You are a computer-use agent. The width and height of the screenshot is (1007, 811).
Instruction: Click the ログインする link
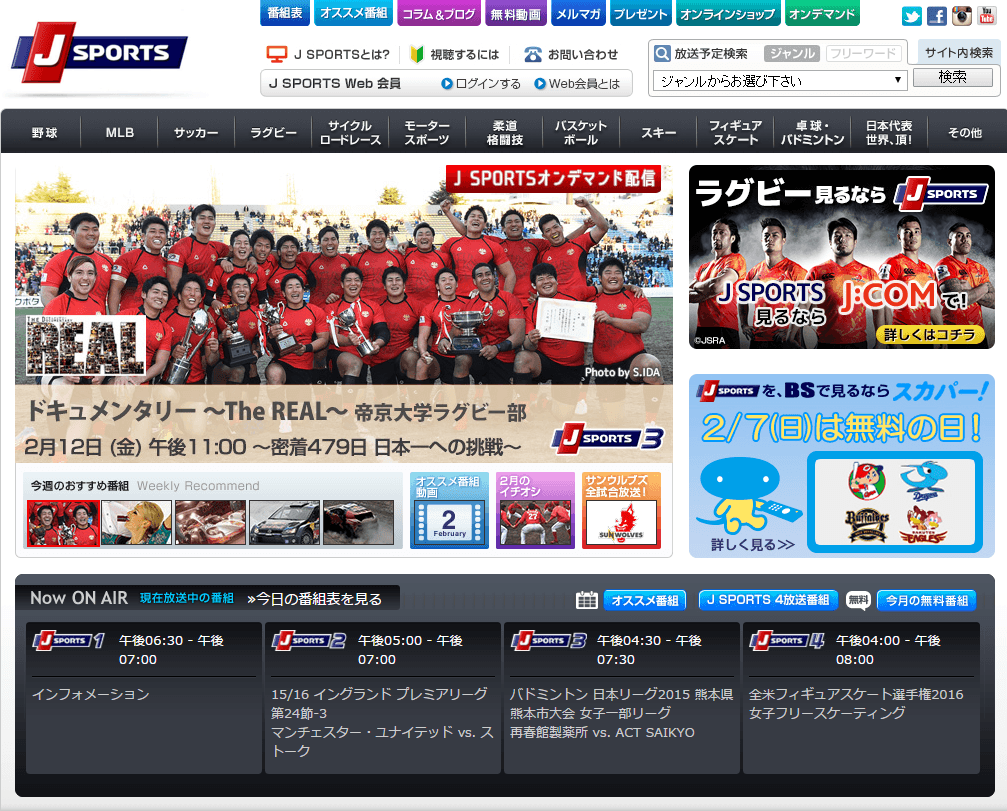pos(488,83)
